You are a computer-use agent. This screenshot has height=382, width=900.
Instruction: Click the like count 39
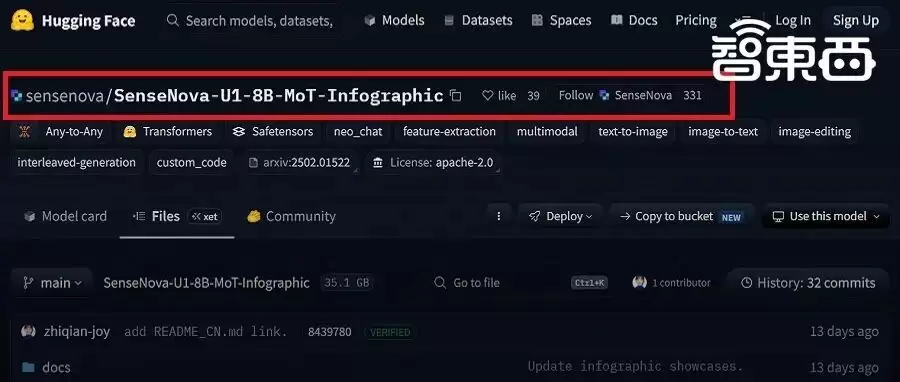click(x=533, y=96)
